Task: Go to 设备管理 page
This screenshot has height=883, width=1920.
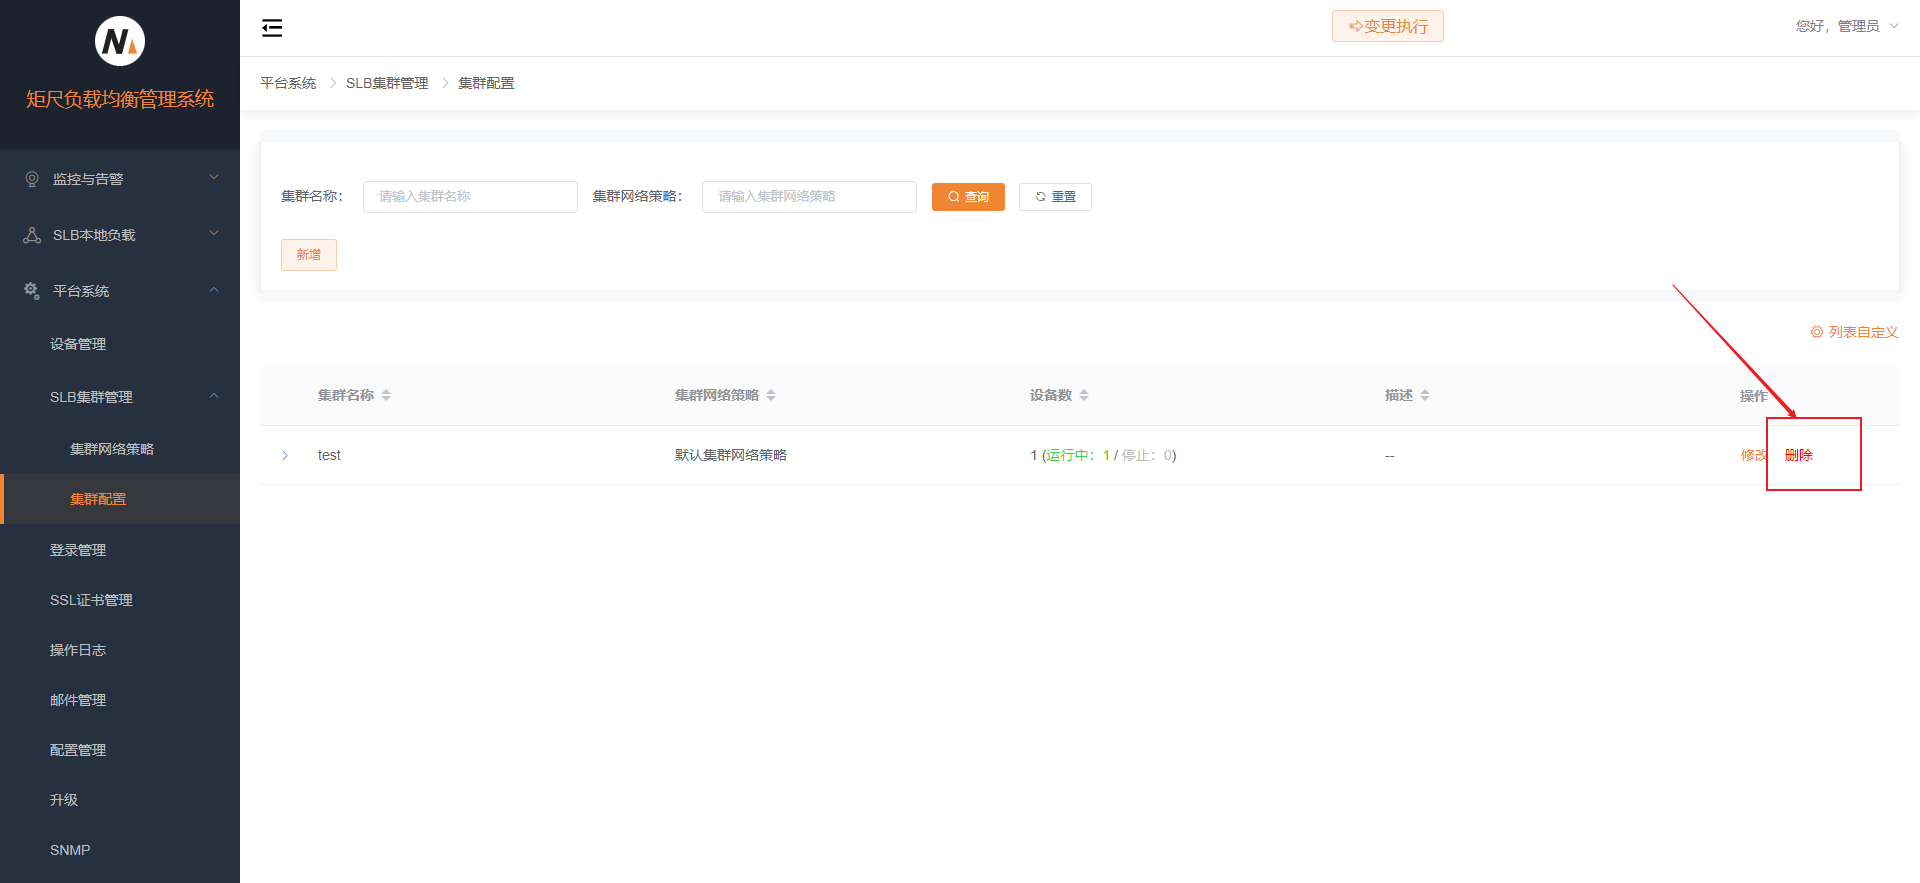Action: coord(78,344)
